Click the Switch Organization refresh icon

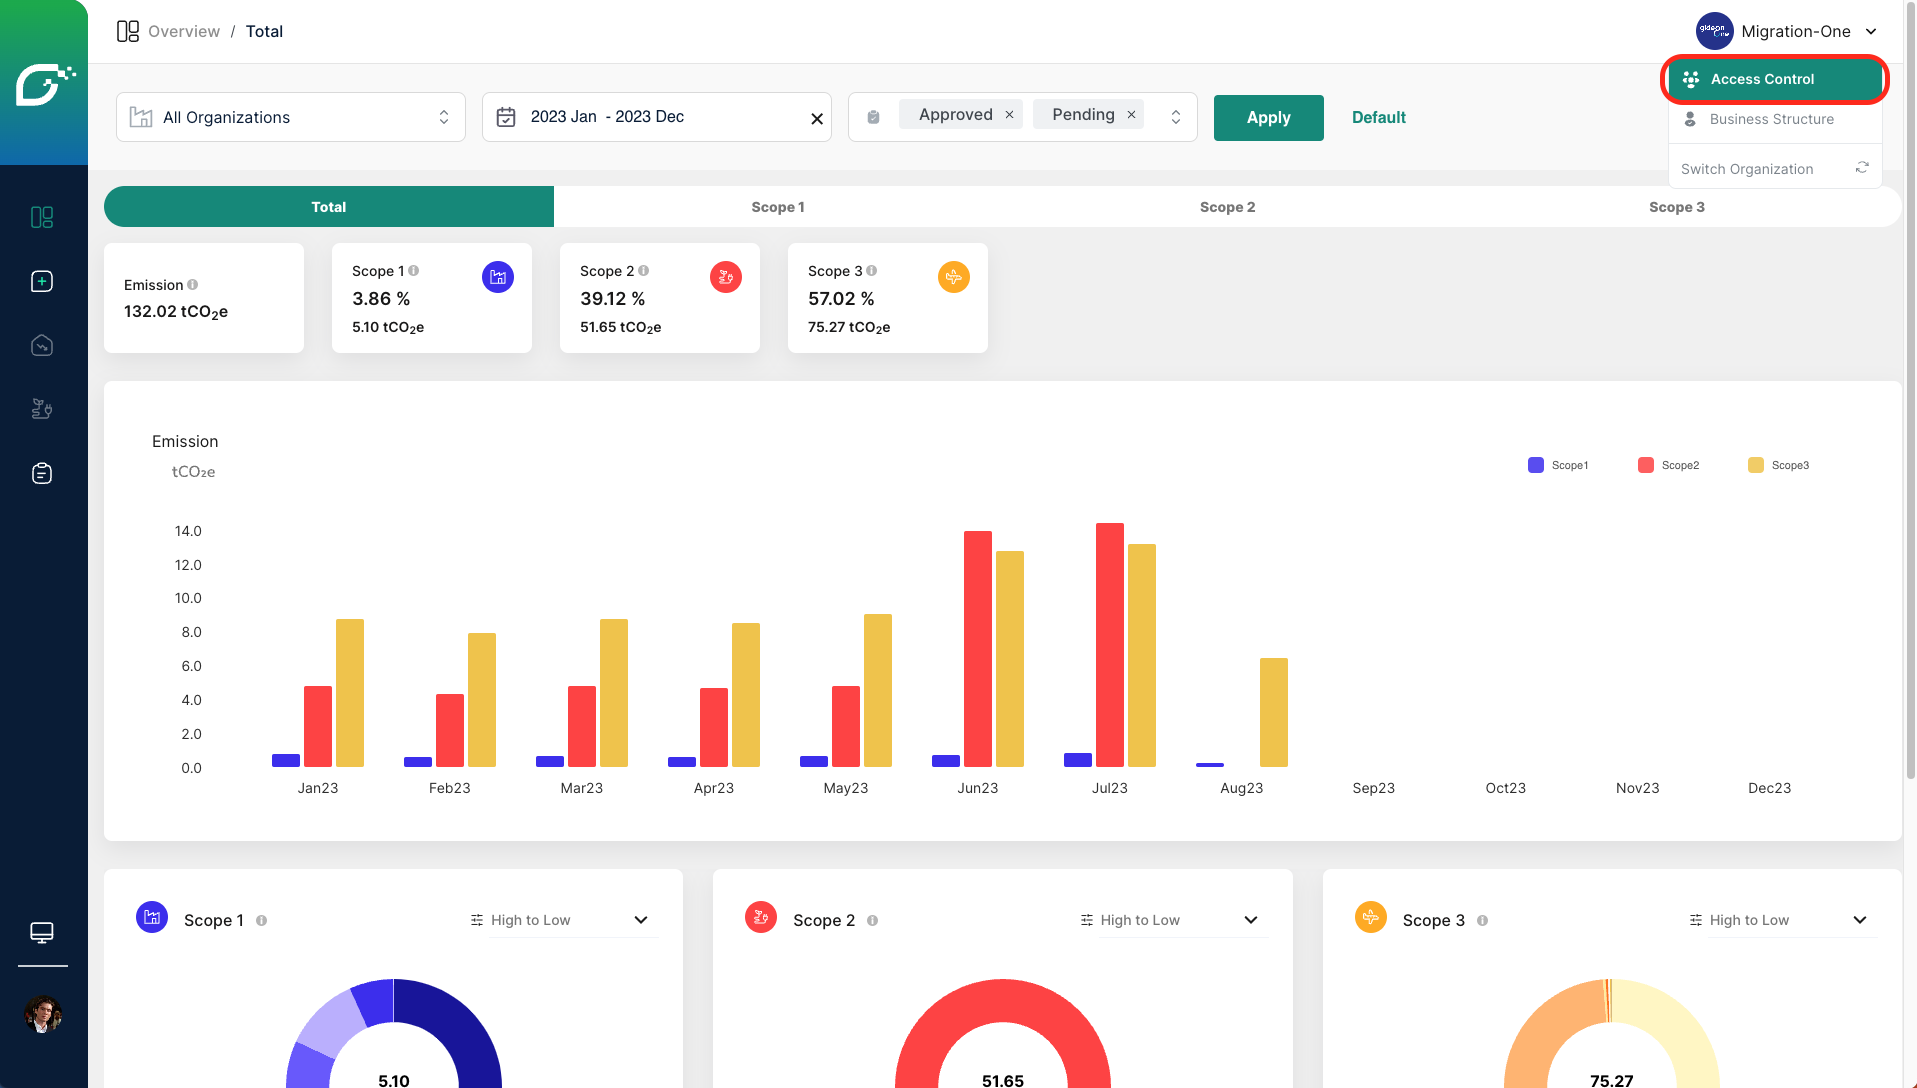point(1862,168)
